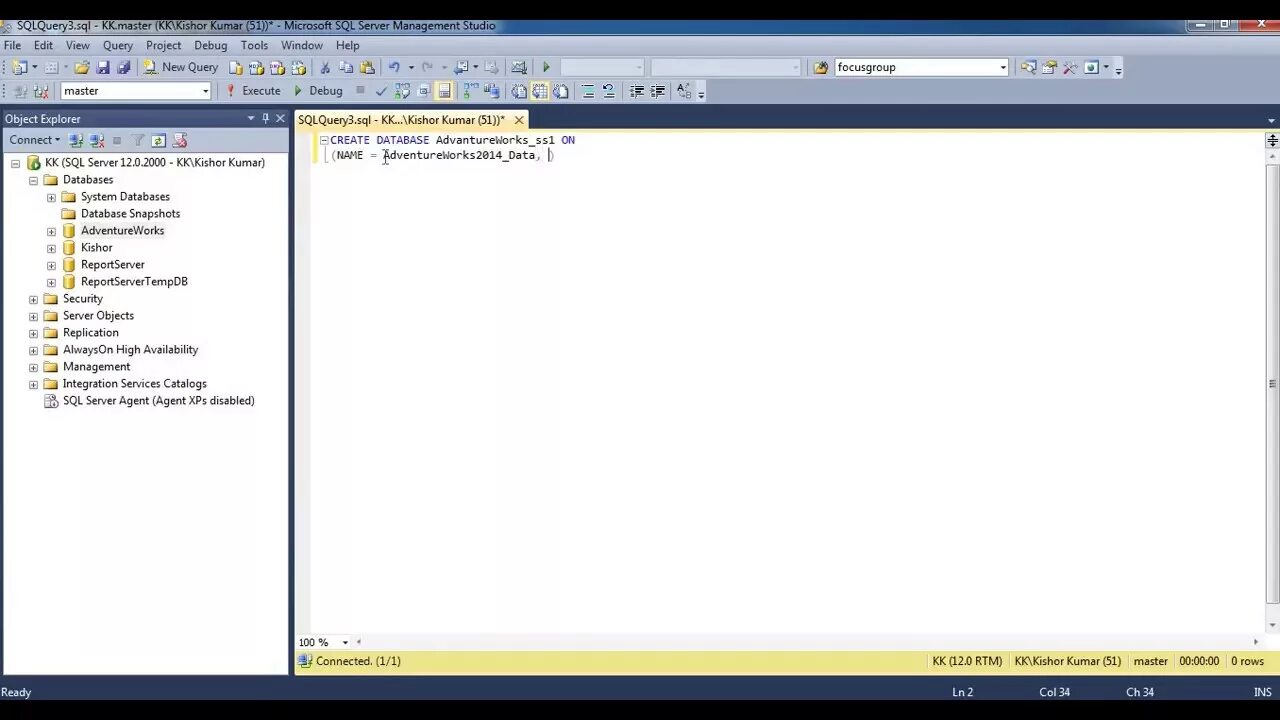
Task: Refresh Object Explorer tree
Action: coord(158,141)
